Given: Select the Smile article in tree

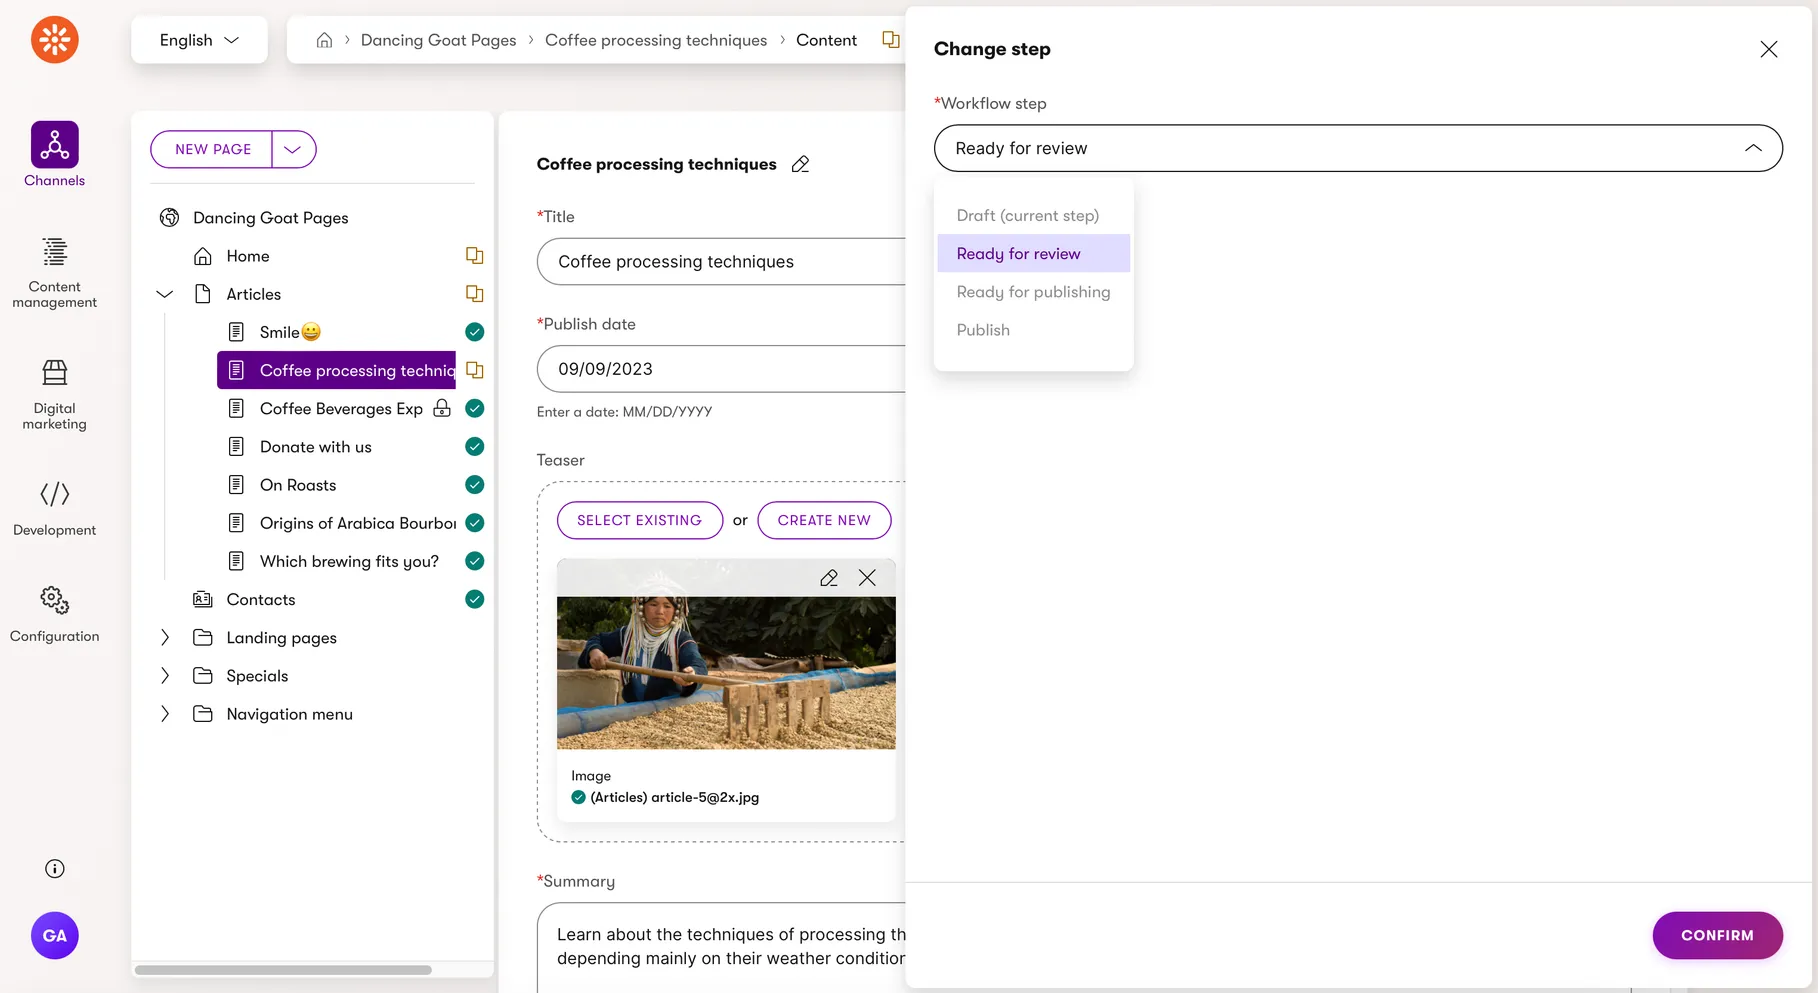Looking at the screenshot, I should [290, 332].
